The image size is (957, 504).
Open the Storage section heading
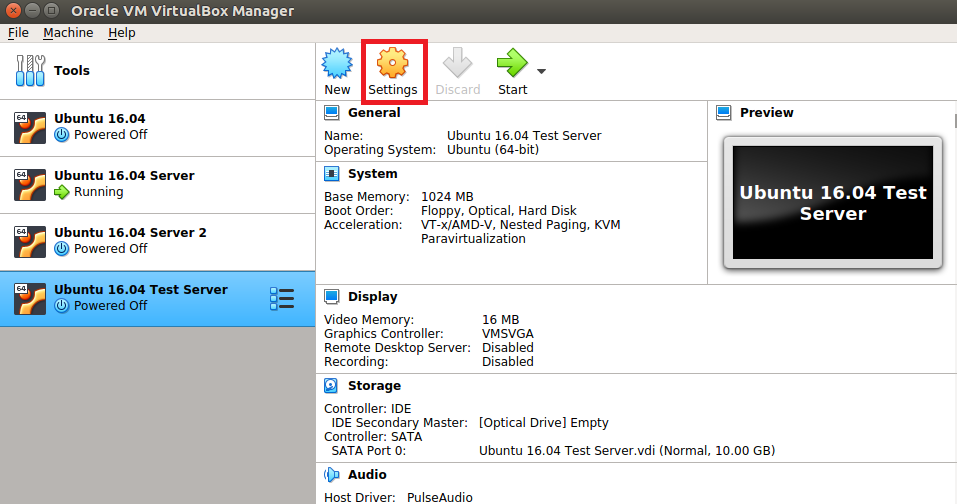pyautogui.click(x=374, y=386)
